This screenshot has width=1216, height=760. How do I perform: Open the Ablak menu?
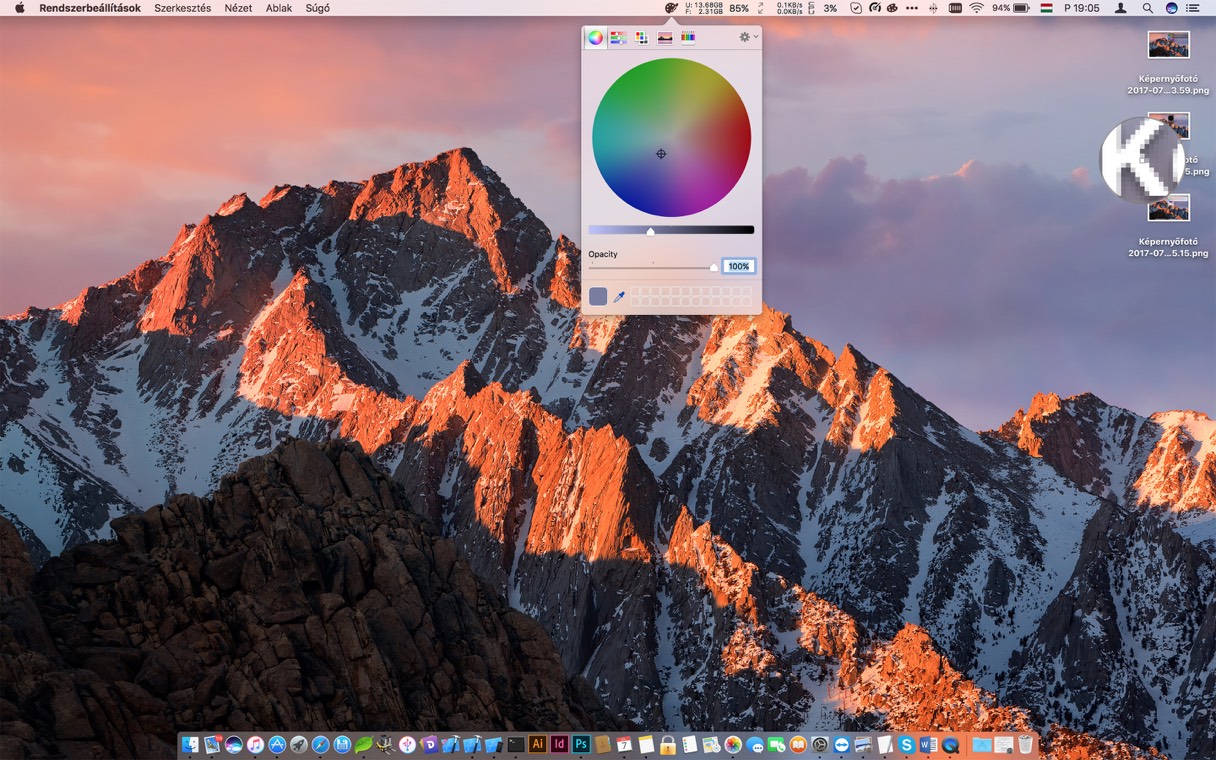[x=279, y=8]
